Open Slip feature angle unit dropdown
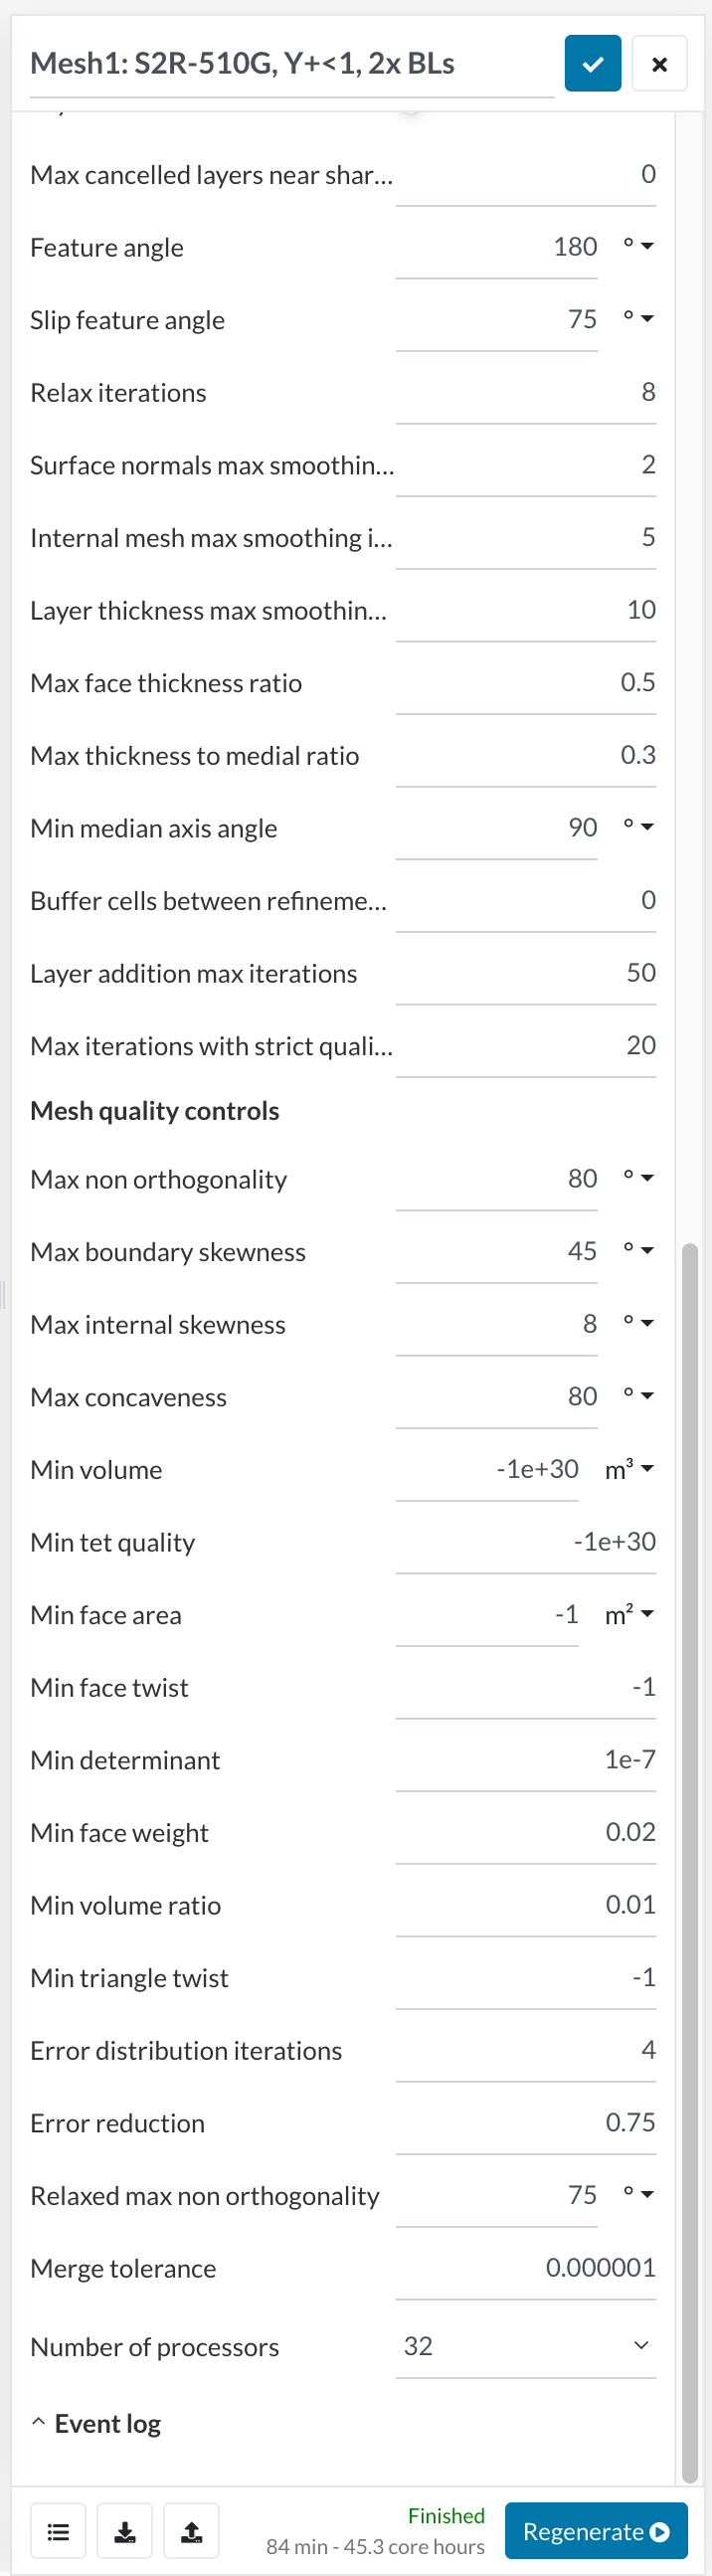This screenshot has height=2576, width=712. click(x=638, y=319)
